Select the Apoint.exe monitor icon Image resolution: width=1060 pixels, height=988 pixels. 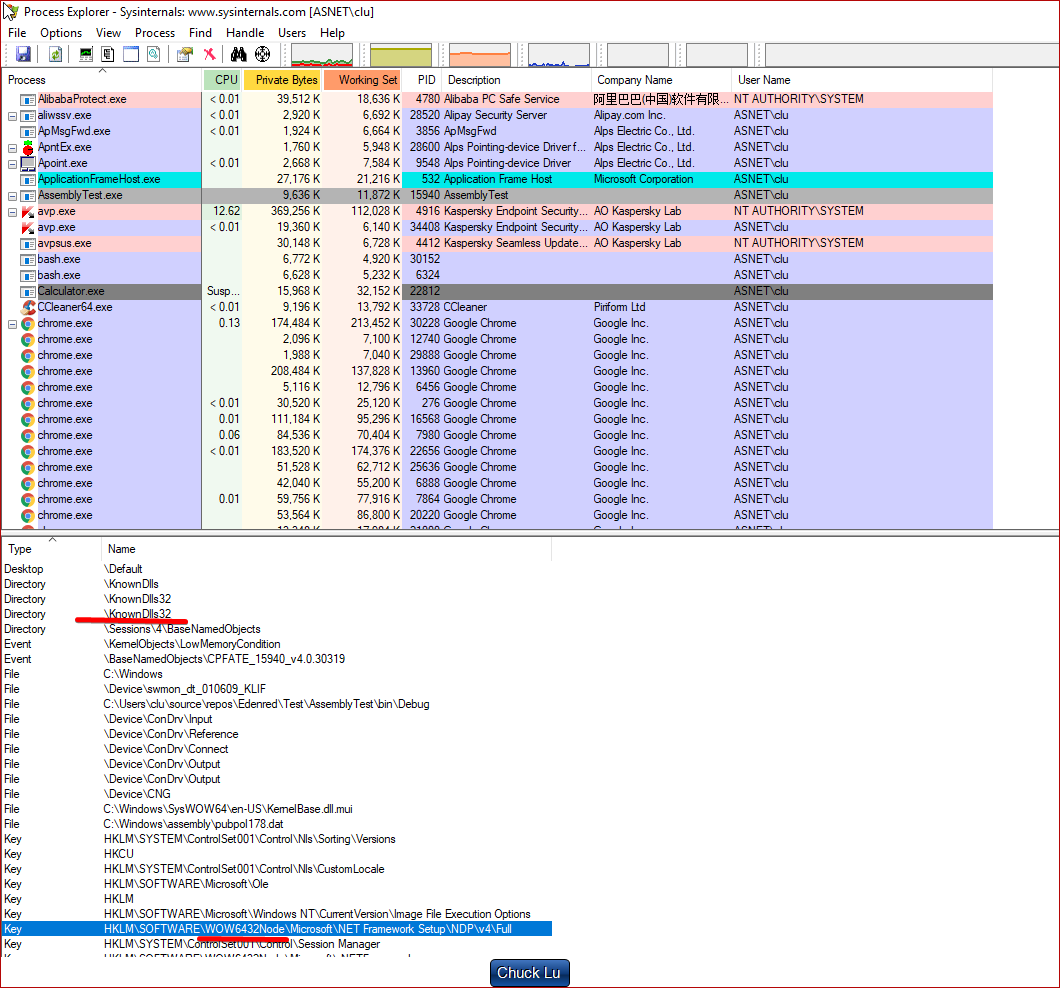(28, 163)
